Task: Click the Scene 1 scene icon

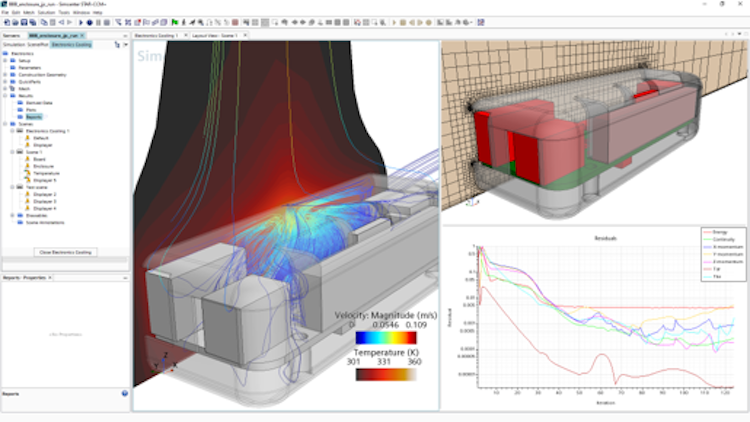Action: click(x=20, y=152)
